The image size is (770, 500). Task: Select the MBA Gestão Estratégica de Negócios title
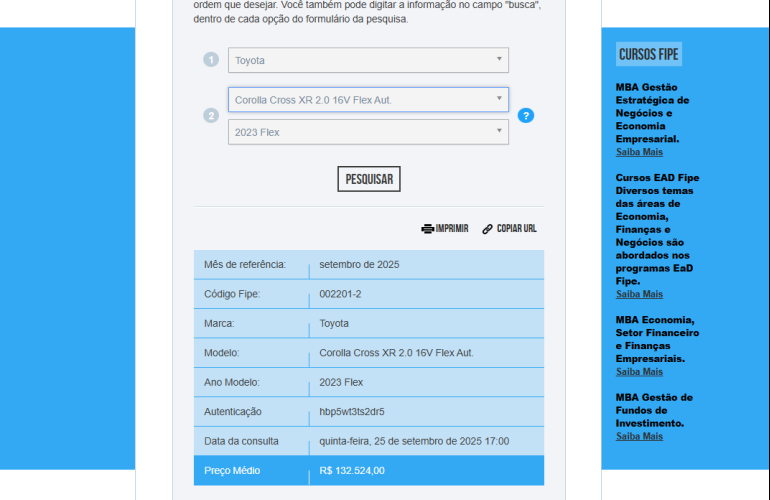tap(652, 113)
